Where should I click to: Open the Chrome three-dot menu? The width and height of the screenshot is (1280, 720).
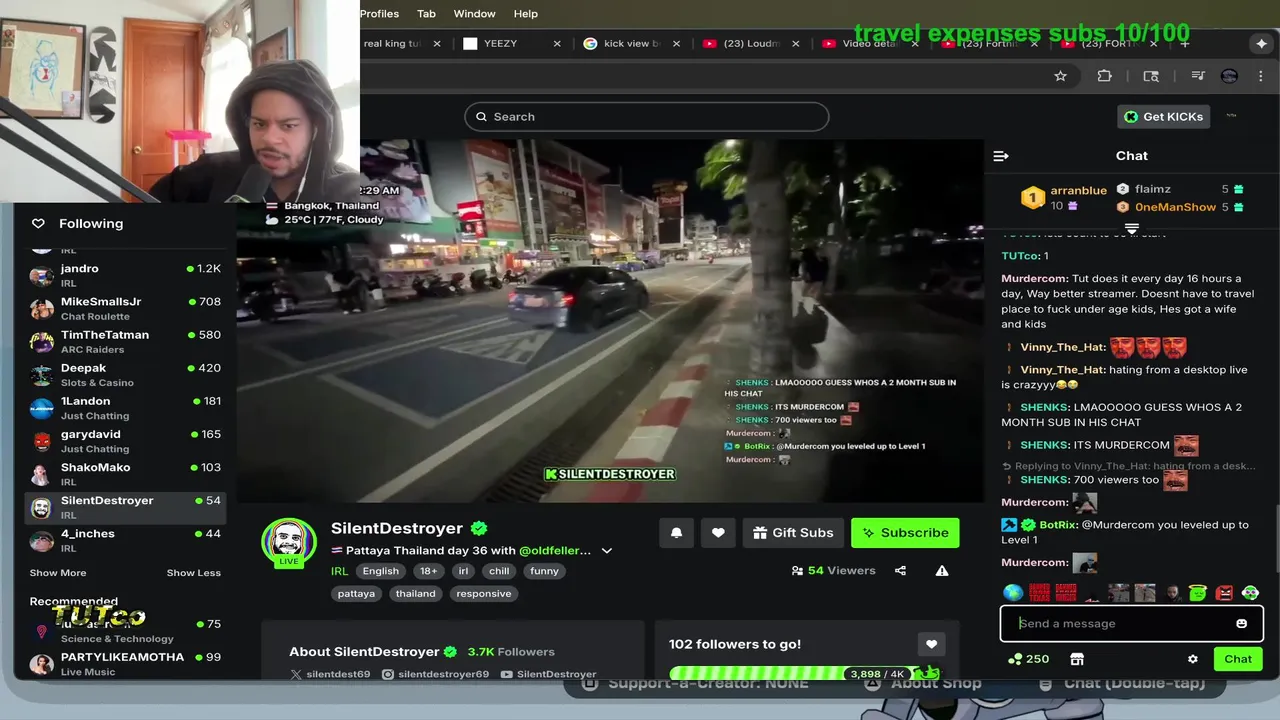click(x=1261, y=76)
